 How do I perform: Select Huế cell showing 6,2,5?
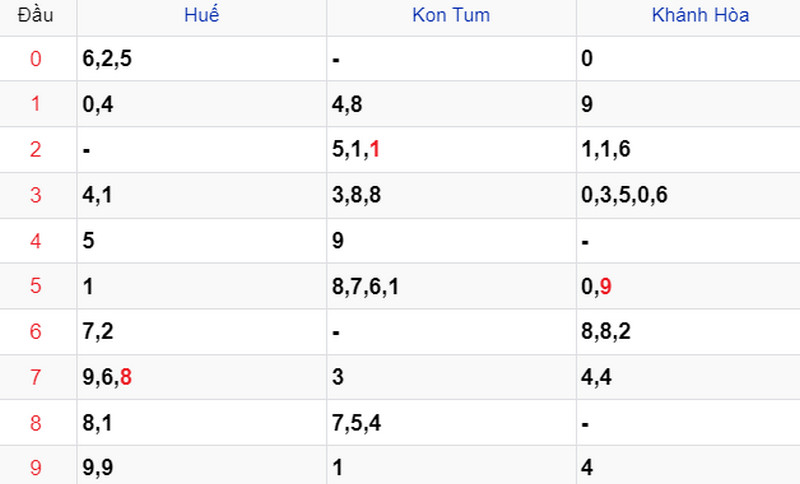pos(202,58)
